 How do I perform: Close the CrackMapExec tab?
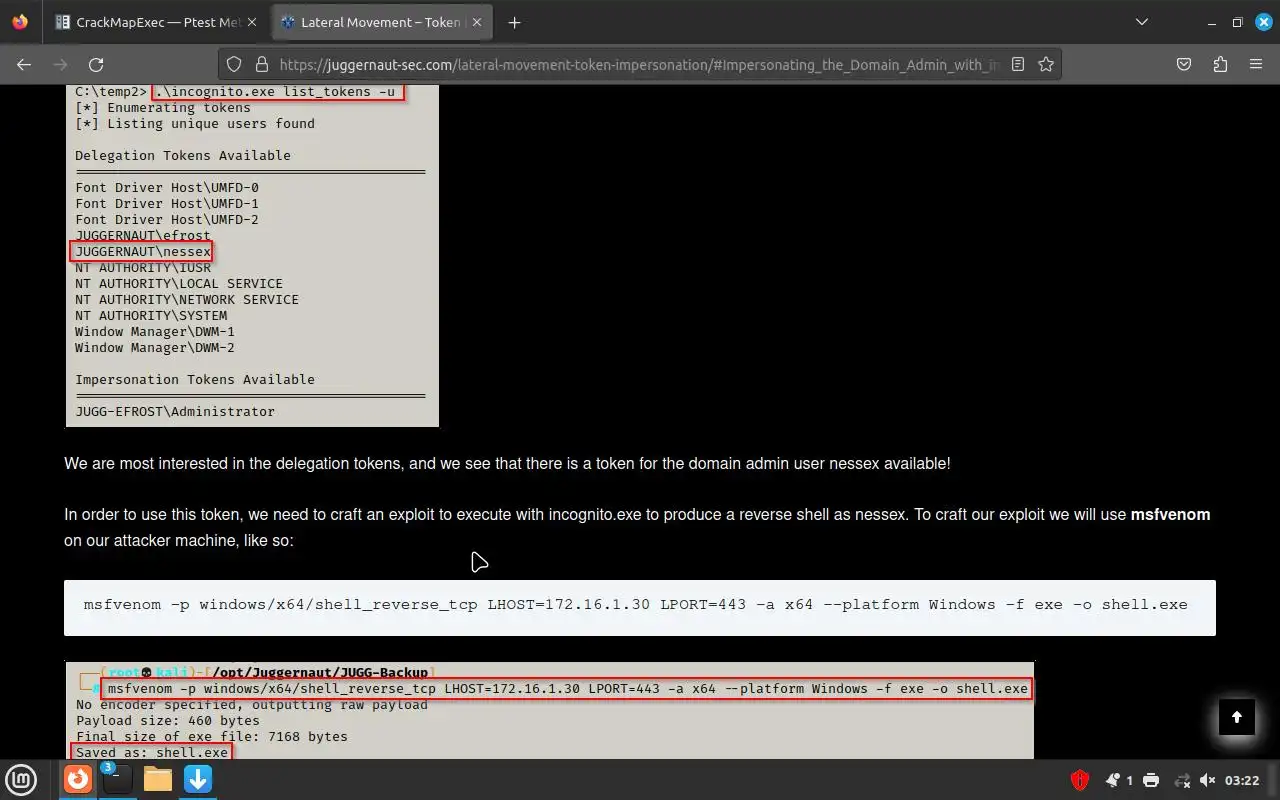pos(250,22)
